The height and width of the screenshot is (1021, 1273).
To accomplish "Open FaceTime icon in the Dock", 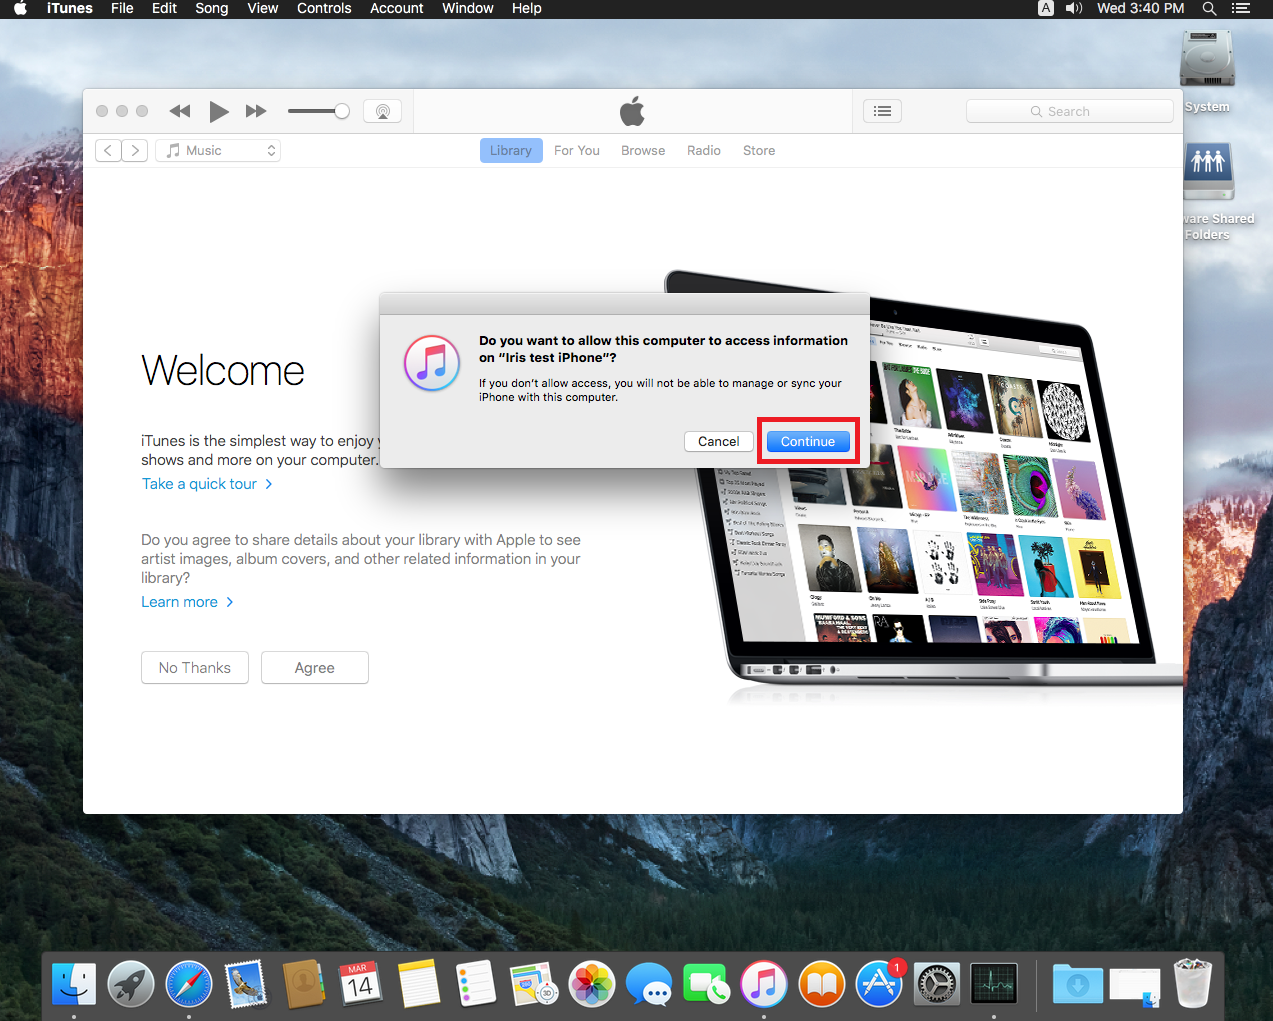I will (707, 984).
